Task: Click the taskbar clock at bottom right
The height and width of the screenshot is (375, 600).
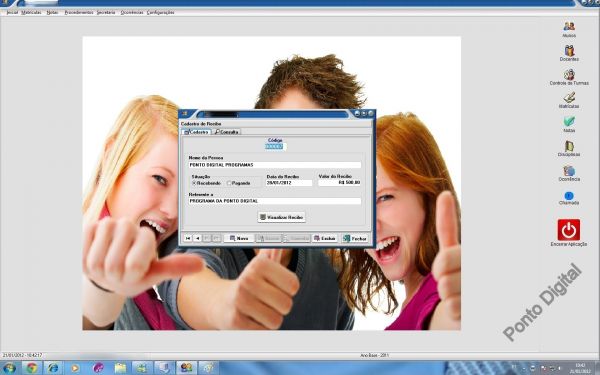Action: pyautogui.click(x=580, y=368)
